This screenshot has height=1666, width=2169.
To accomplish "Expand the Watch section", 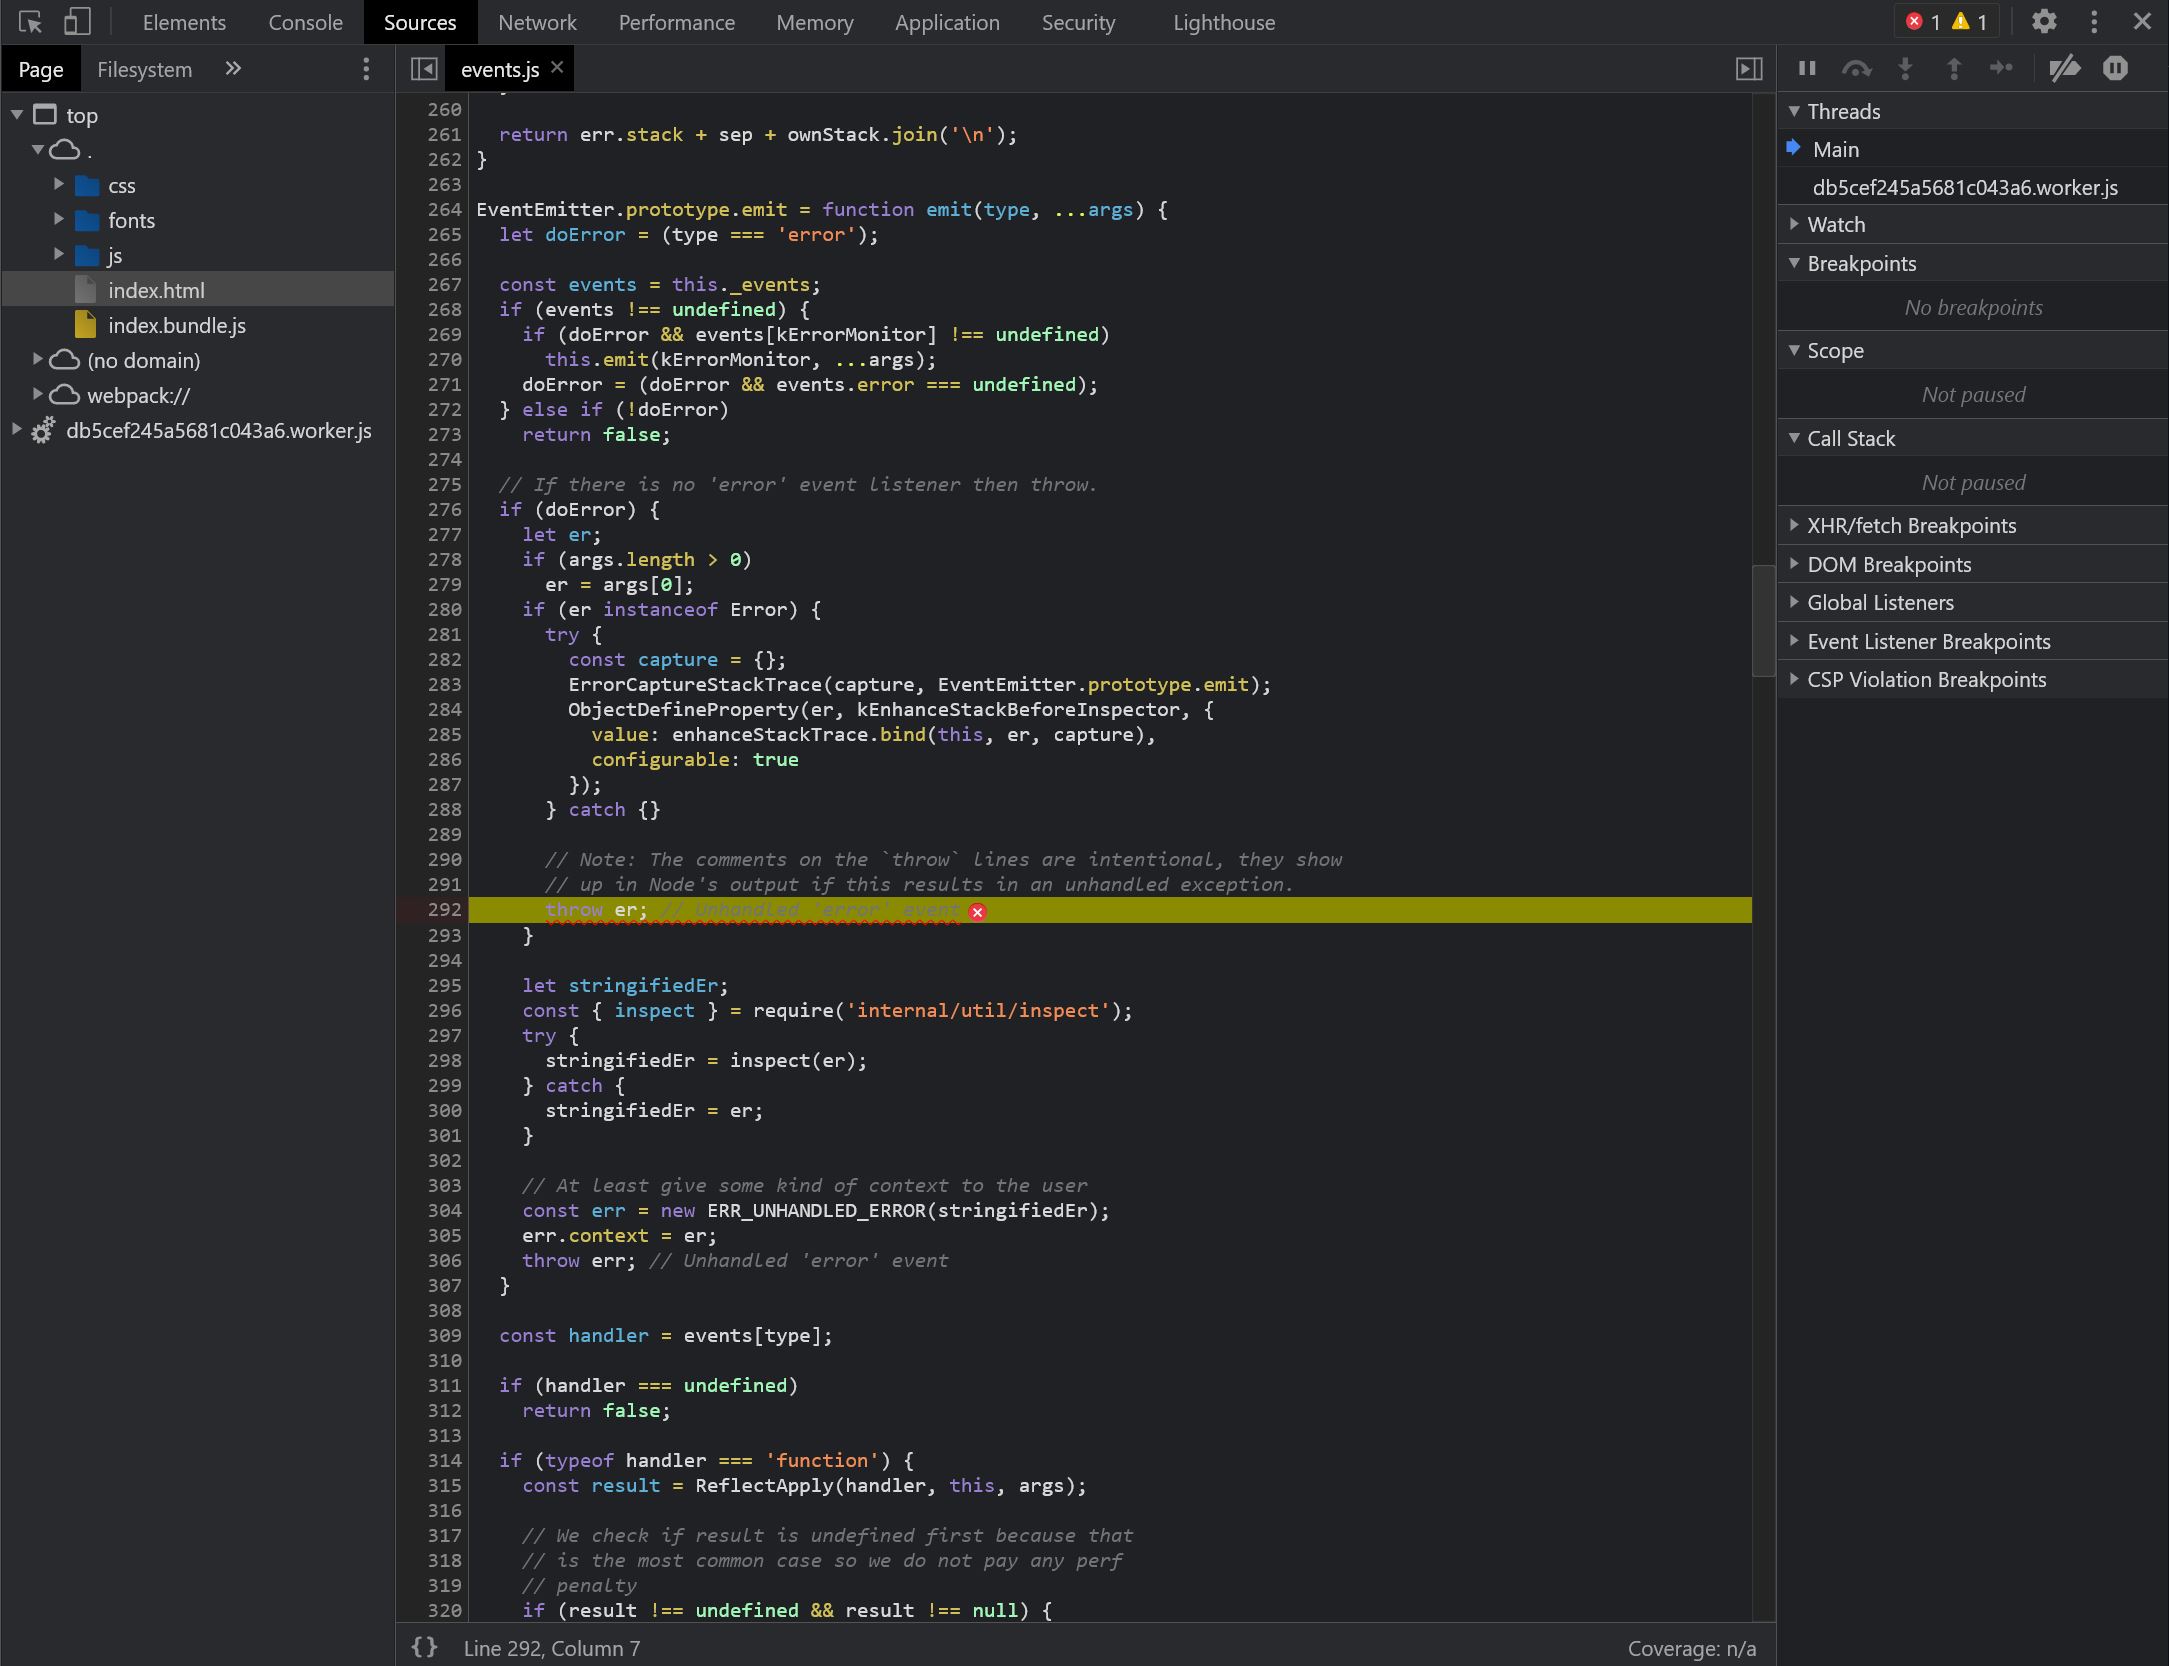I will click(x=1836, y=224).
